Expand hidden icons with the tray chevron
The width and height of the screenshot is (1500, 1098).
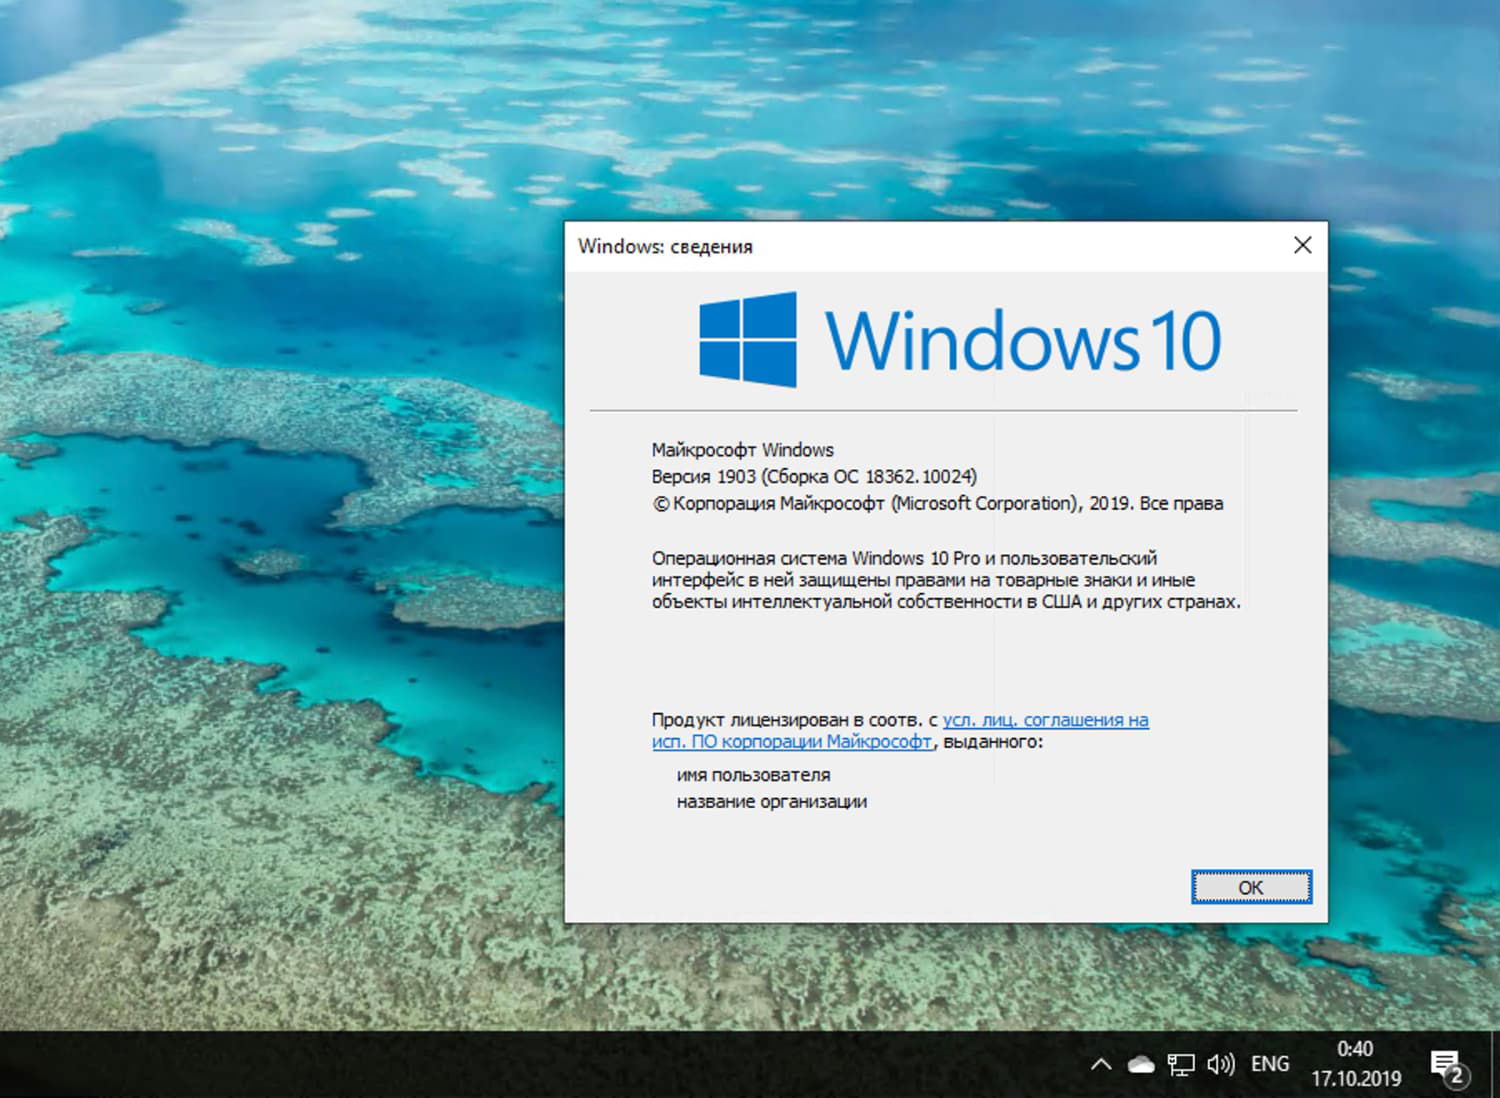tap(1100, 1063)
